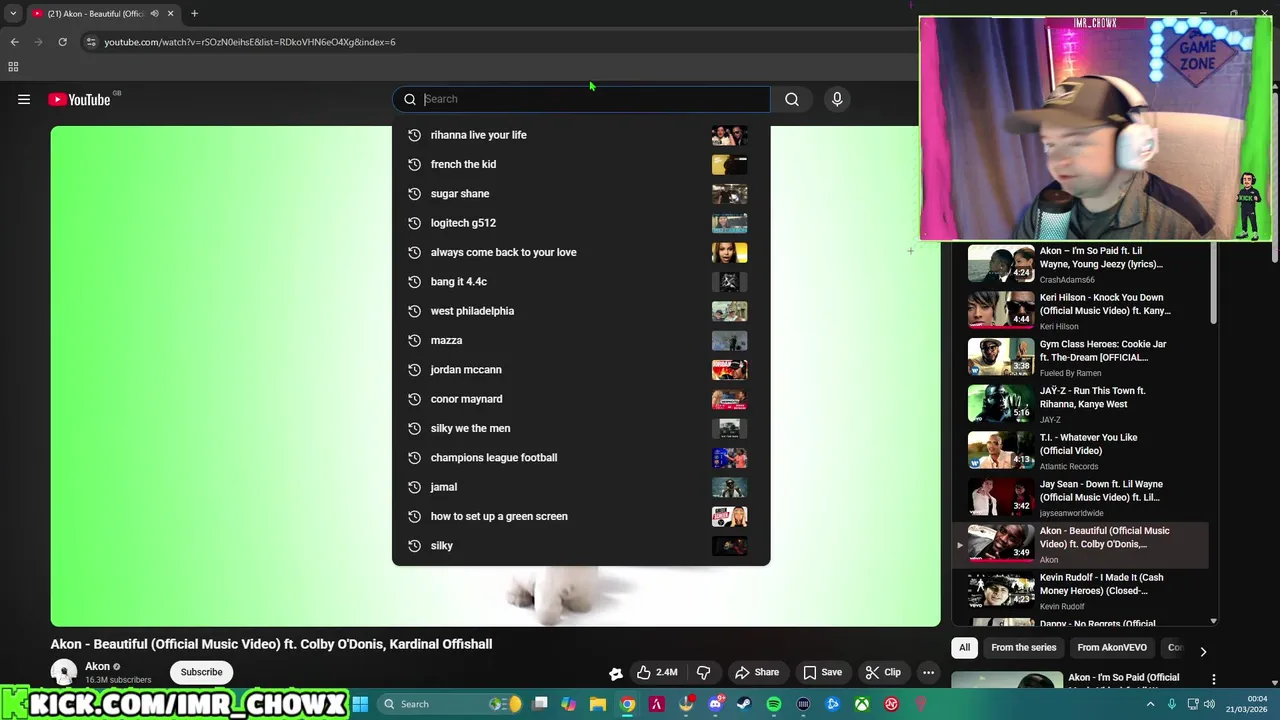Click the search magnifier button
Screen dimensions: 1280x720
coord(792,99)
